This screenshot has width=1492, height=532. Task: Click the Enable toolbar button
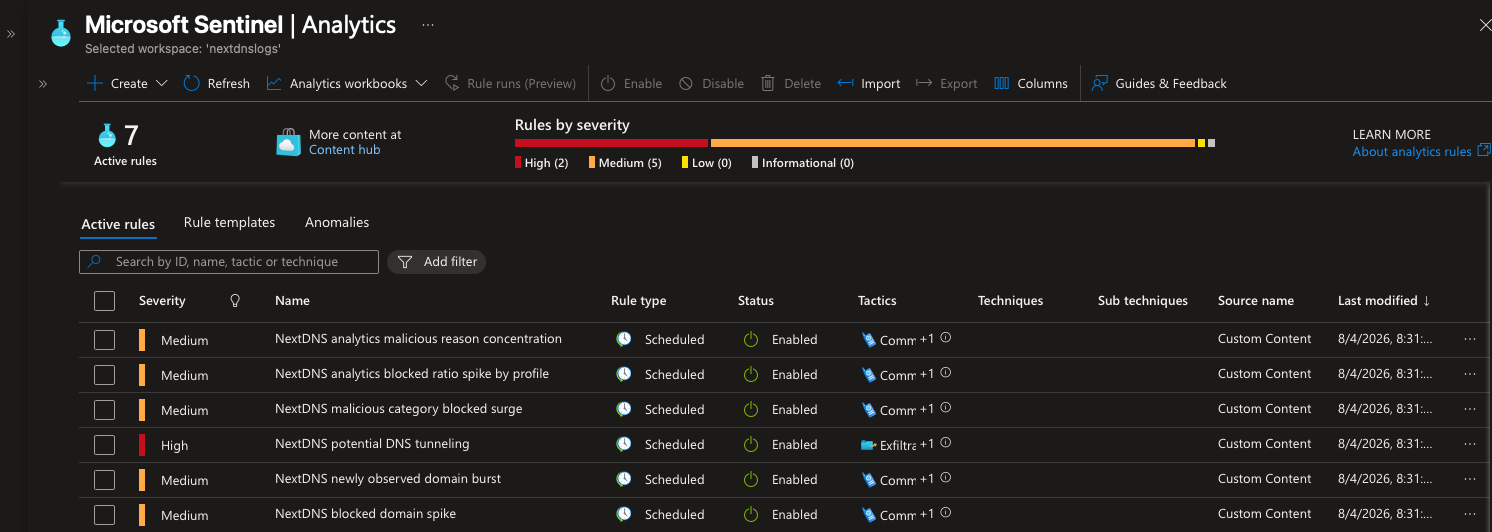pos(631,84)
